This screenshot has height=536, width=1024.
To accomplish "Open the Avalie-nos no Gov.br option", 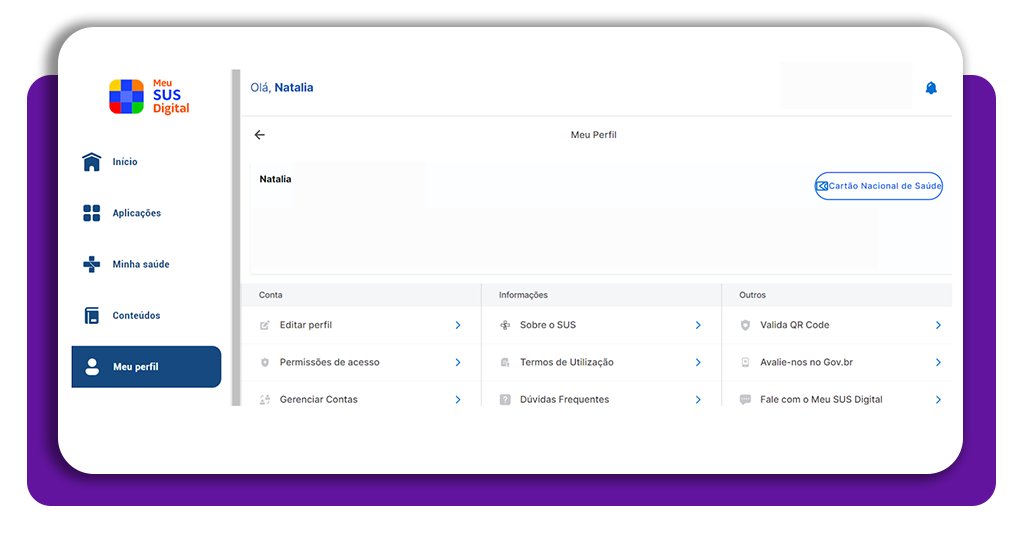I will pos(837,362).
